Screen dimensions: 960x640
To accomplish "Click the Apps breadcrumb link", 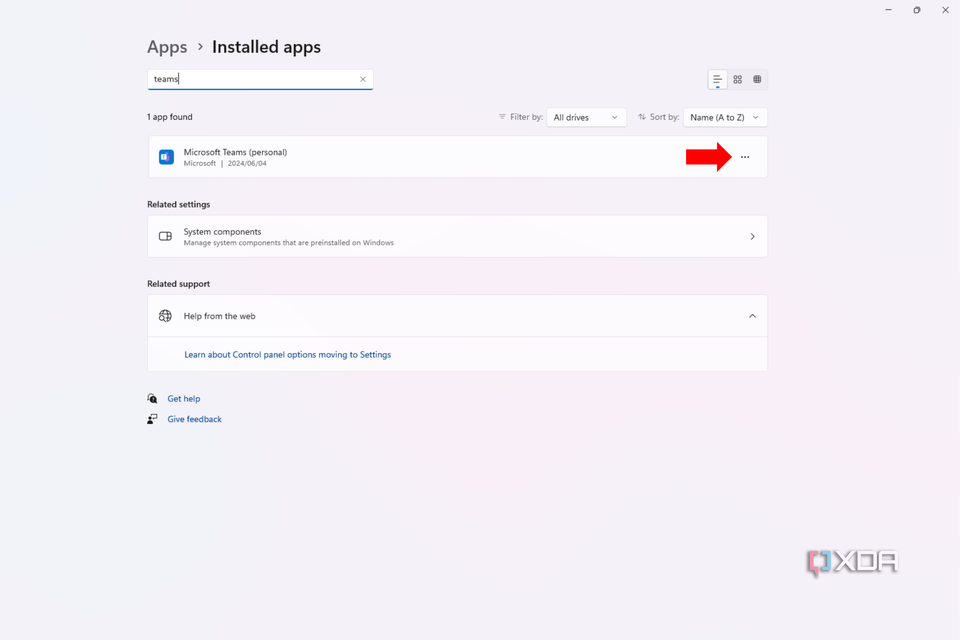I will 166,47.
